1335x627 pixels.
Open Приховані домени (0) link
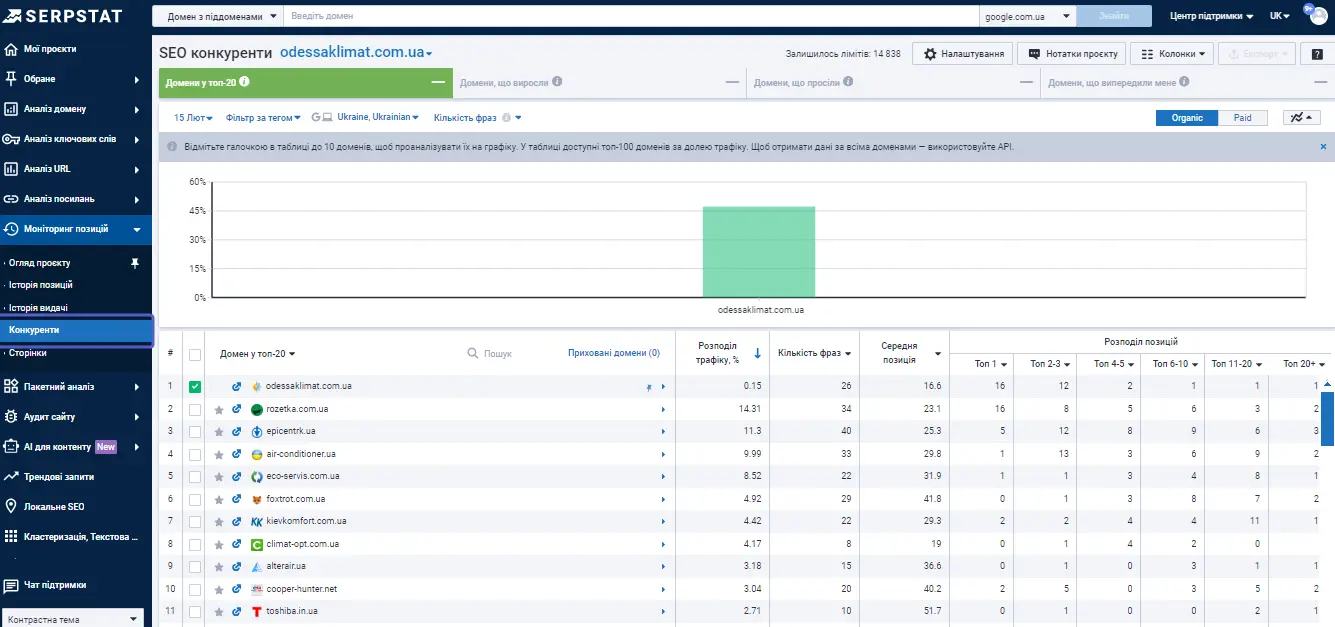tap(613, 353)
